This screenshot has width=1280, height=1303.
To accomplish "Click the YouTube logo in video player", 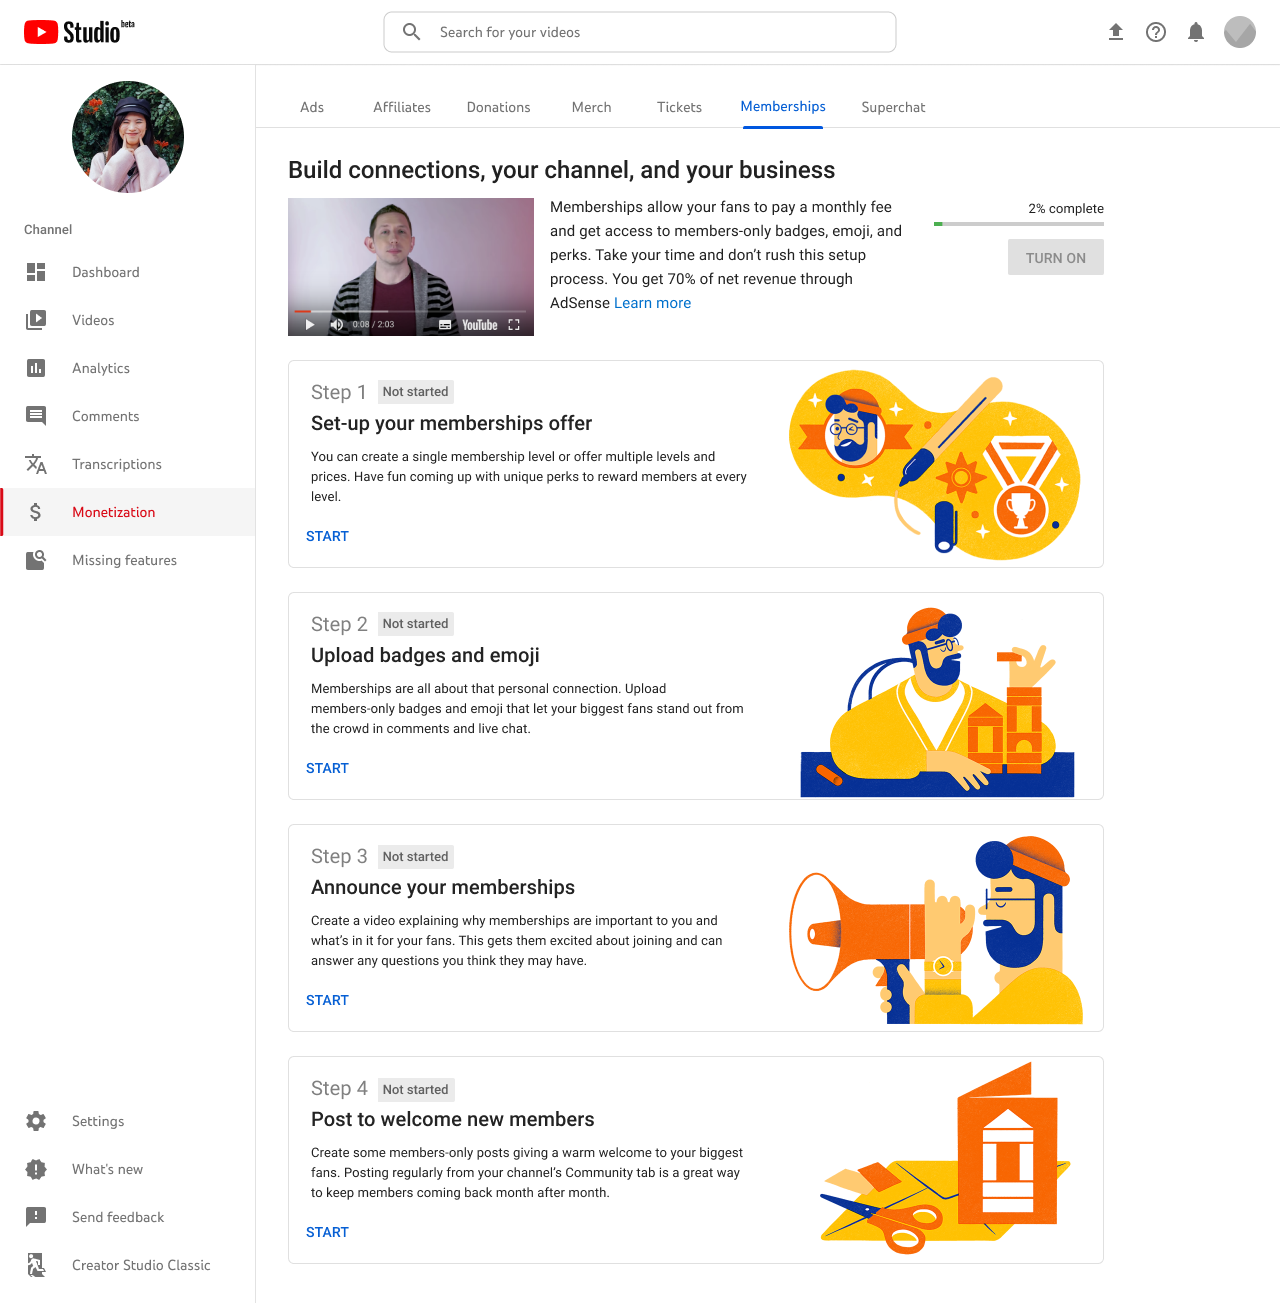I will click(480, 325).
